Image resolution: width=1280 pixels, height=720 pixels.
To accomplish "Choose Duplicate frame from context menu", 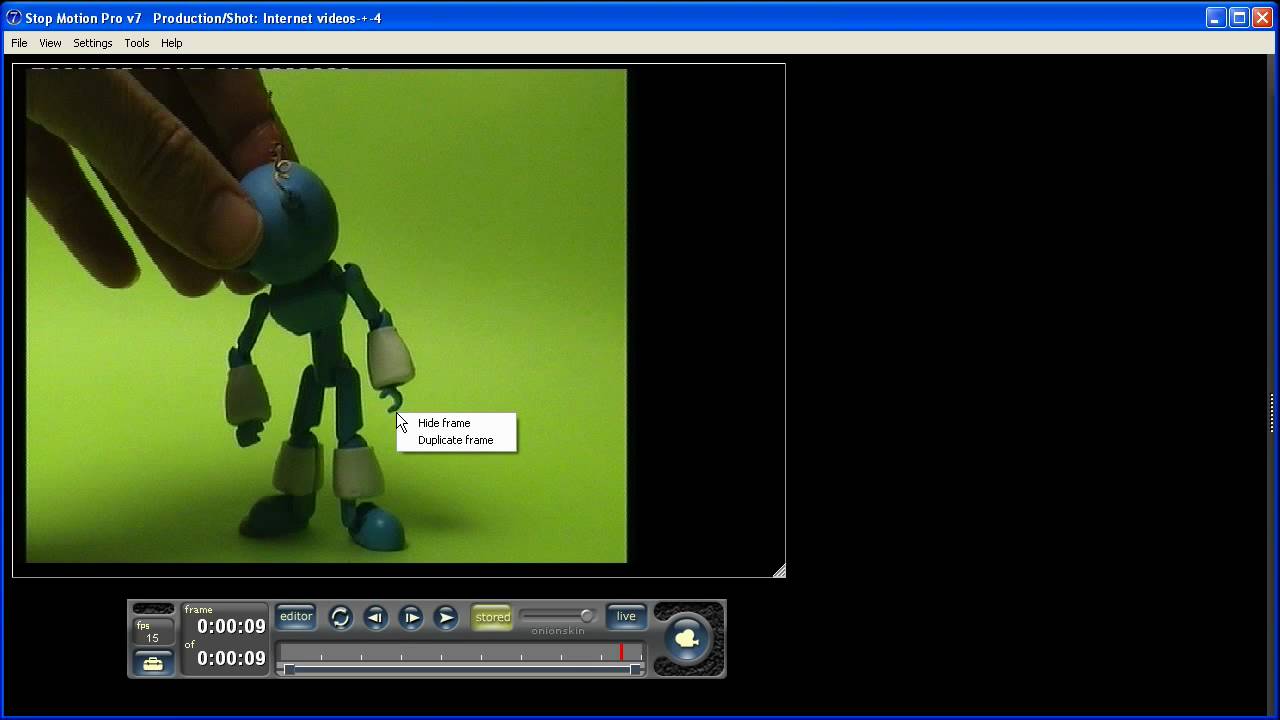I will pos(455,440).
